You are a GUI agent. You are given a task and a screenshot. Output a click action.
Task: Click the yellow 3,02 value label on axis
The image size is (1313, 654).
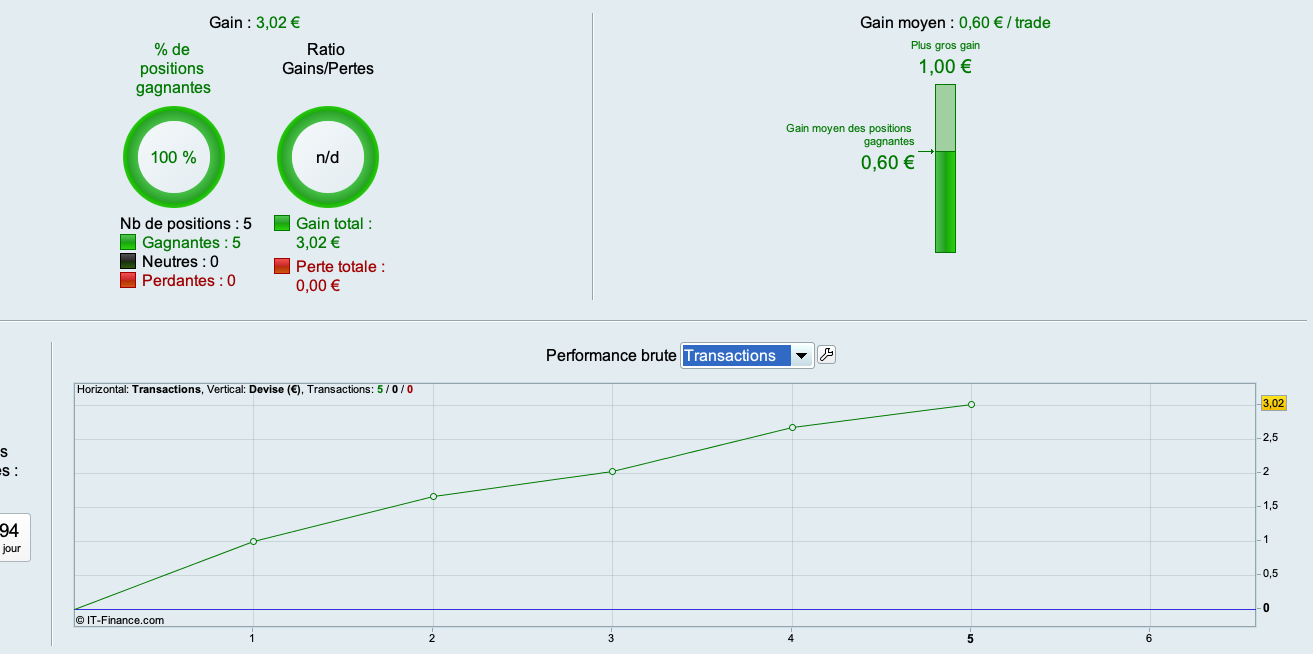[x=1273, y=403]
